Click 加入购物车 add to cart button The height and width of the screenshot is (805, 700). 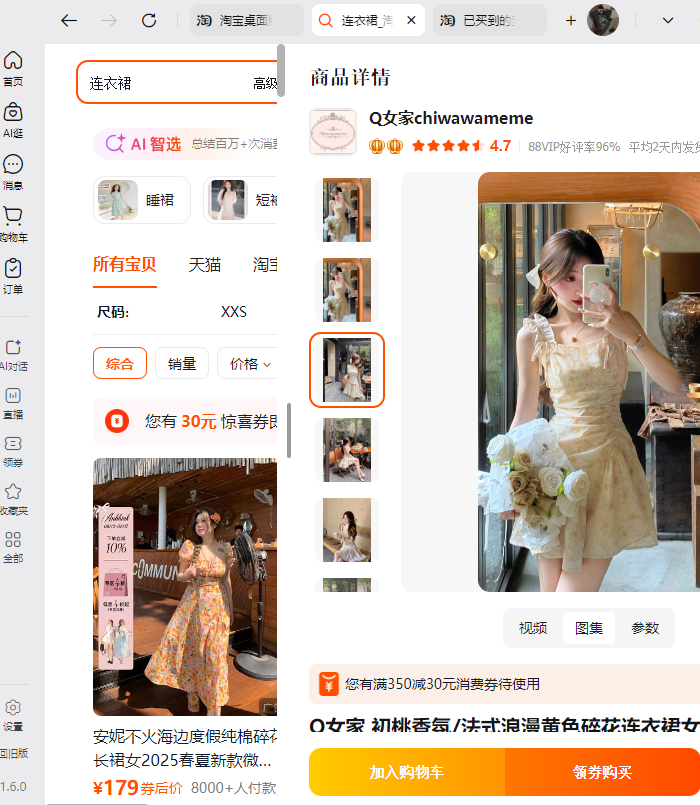[x=407, y=772]
